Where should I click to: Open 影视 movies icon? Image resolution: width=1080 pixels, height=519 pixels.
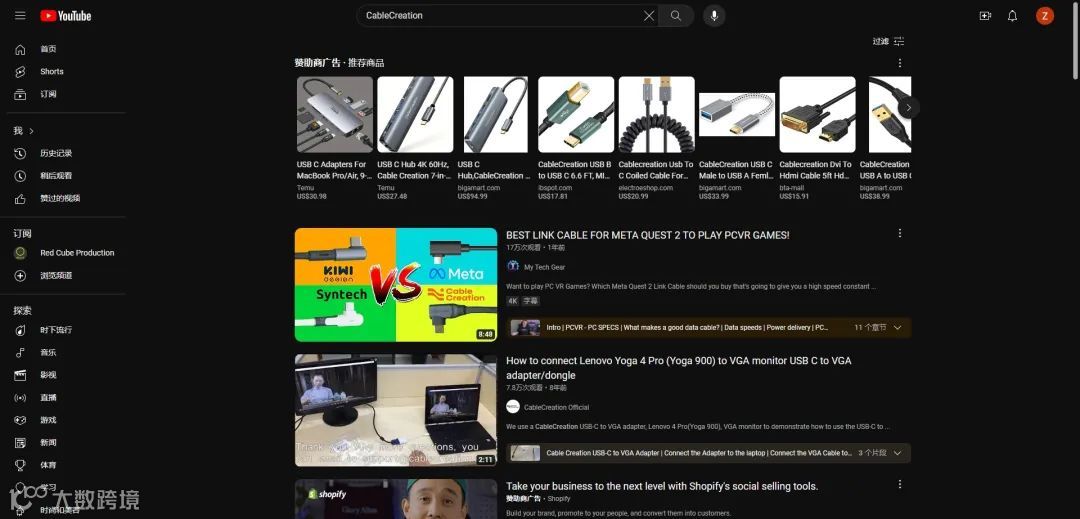[x=20, y=375]
